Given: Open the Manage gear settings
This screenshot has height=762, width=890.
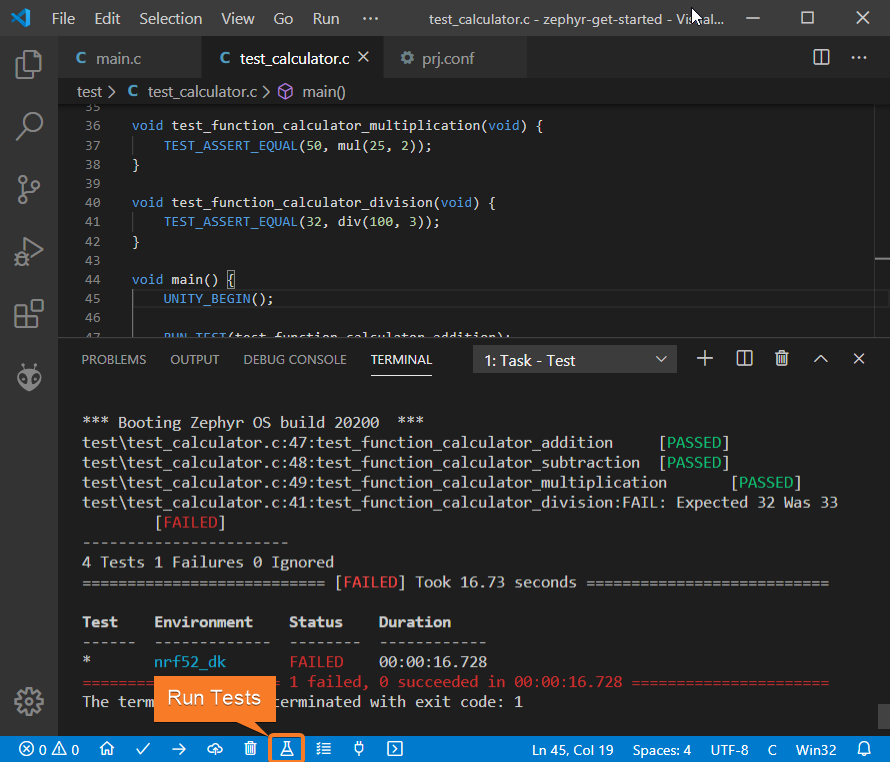Looking at the screenshot, I should coord(28,702).
